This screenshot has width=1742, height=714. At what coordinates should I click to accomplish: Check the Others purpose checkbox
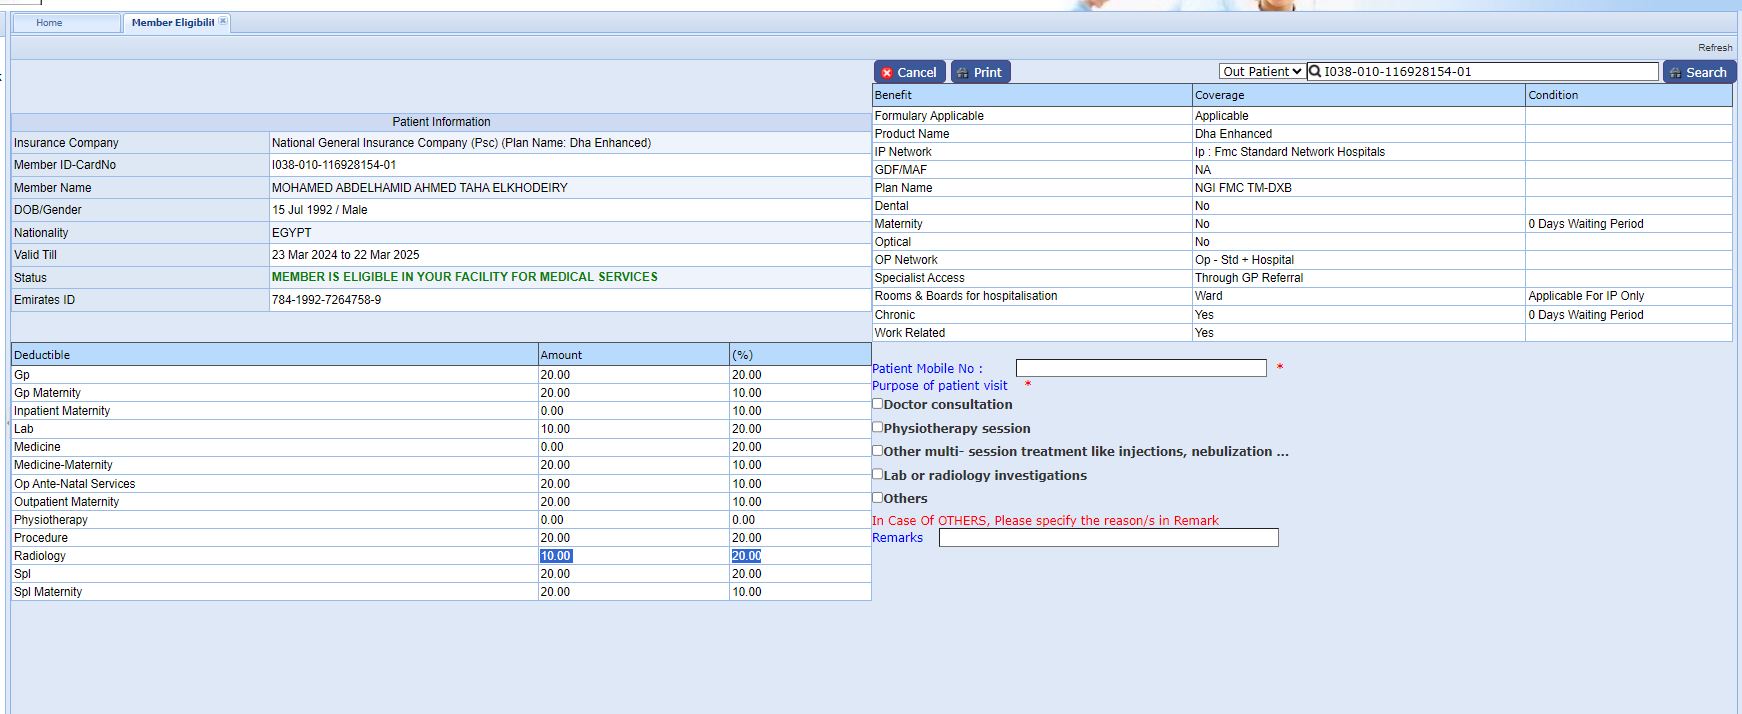(x=878, y=497)
